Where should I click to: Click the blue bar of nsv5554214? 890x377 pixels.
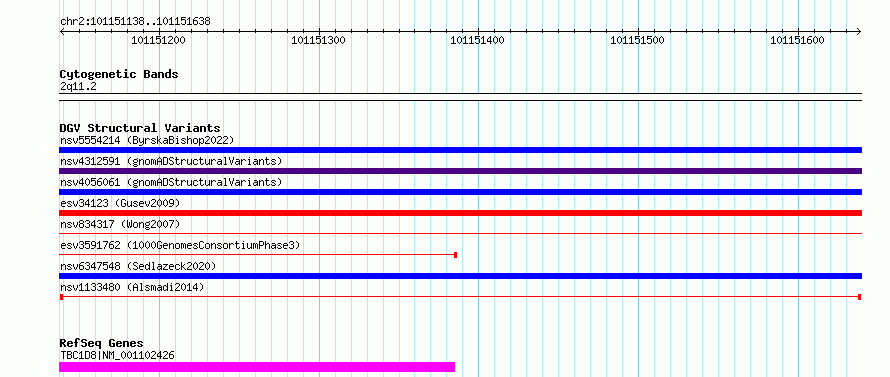coord(460,150)
